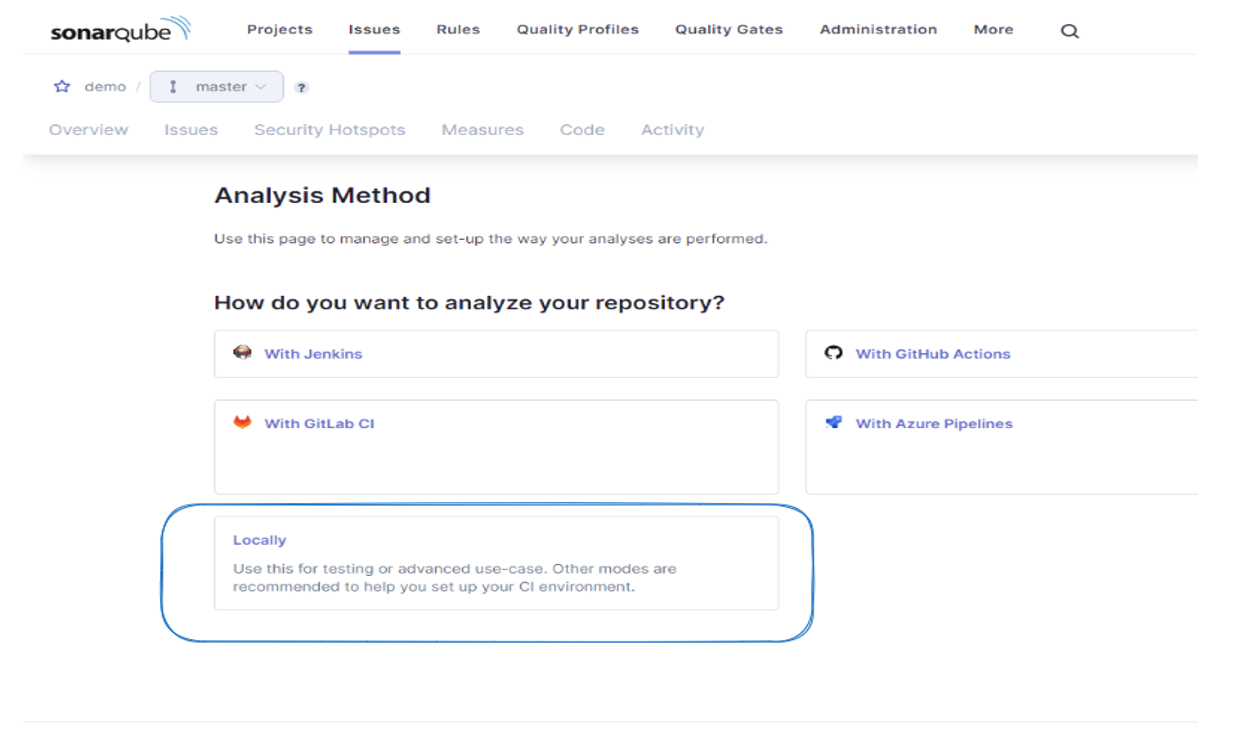This screenshot has width=1250, height=740.
Task: Go to Quality Profiles
Action: pos(577,30)
